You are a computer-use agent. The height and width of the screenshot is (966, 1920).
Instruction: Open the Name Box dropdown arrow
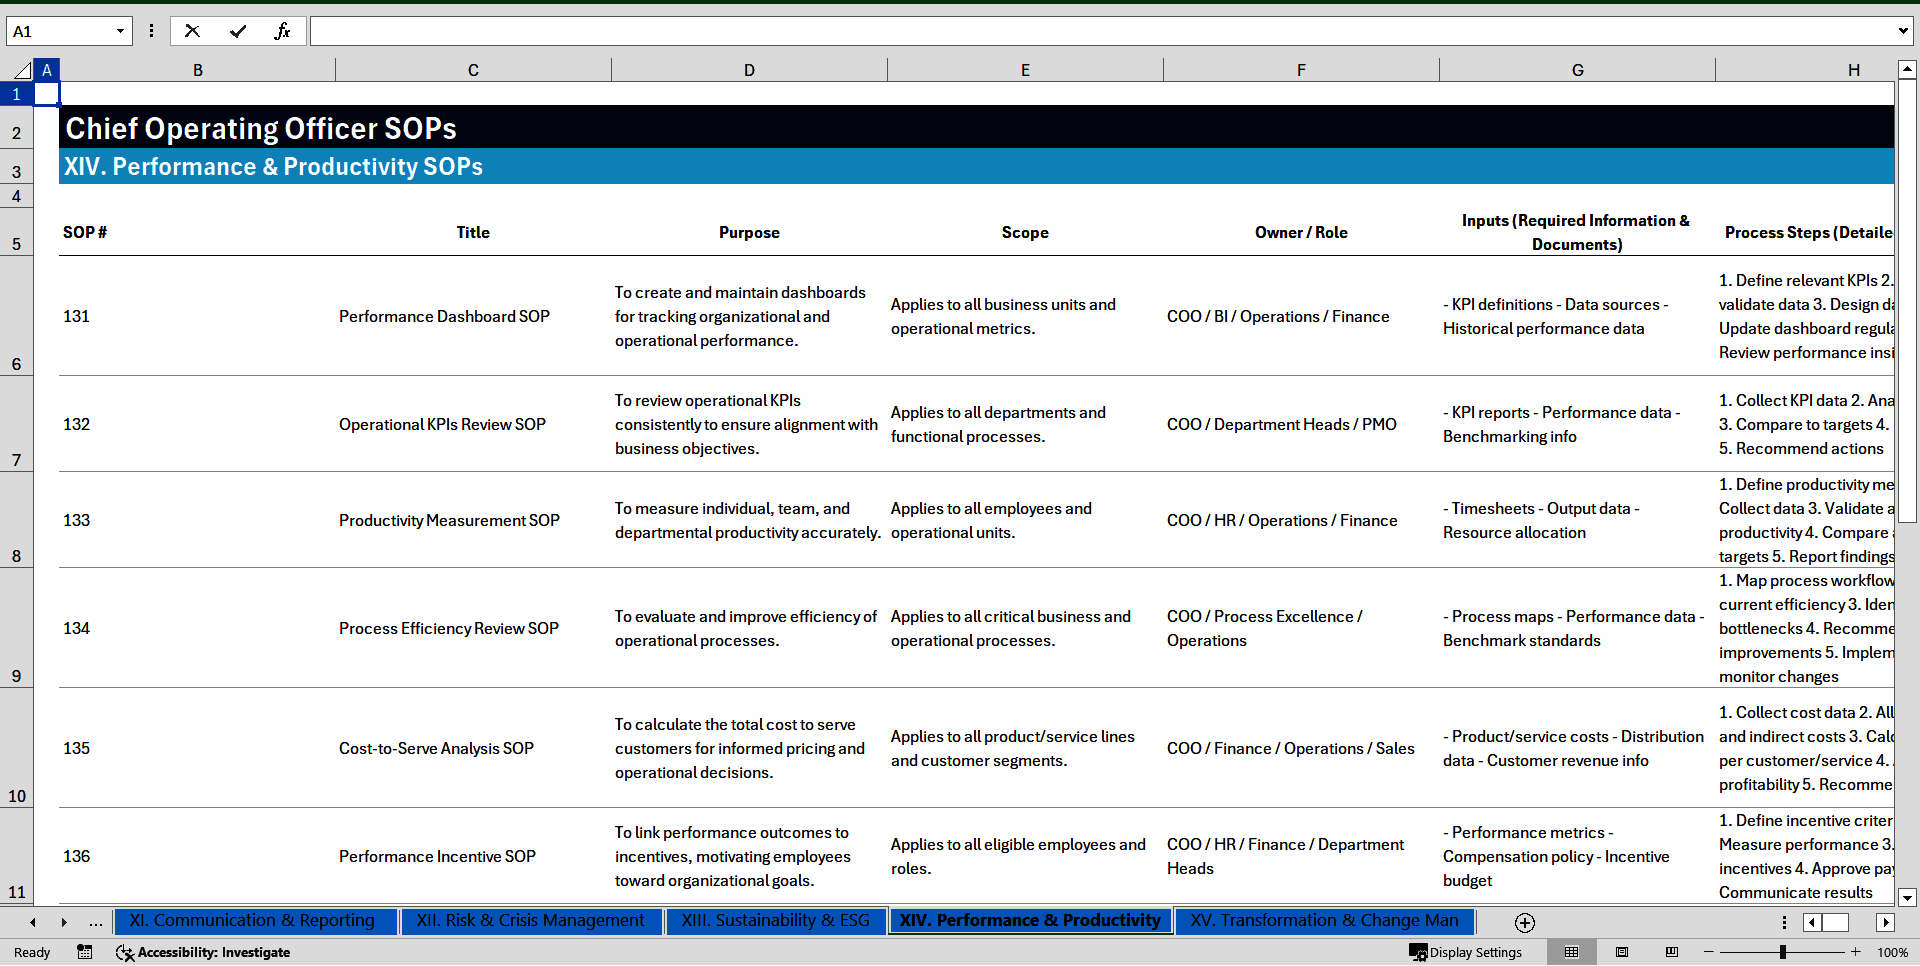click(x=120, y=31)
